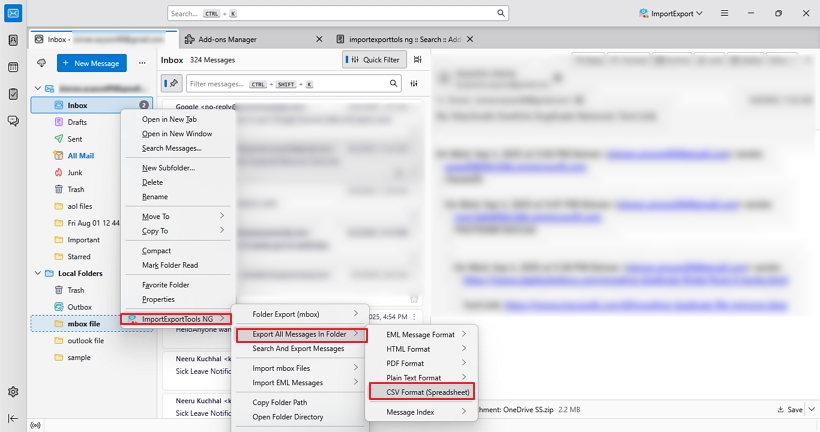Select the Inbox folder
Screen dimensions: 820x432
[x=92, y=105]
